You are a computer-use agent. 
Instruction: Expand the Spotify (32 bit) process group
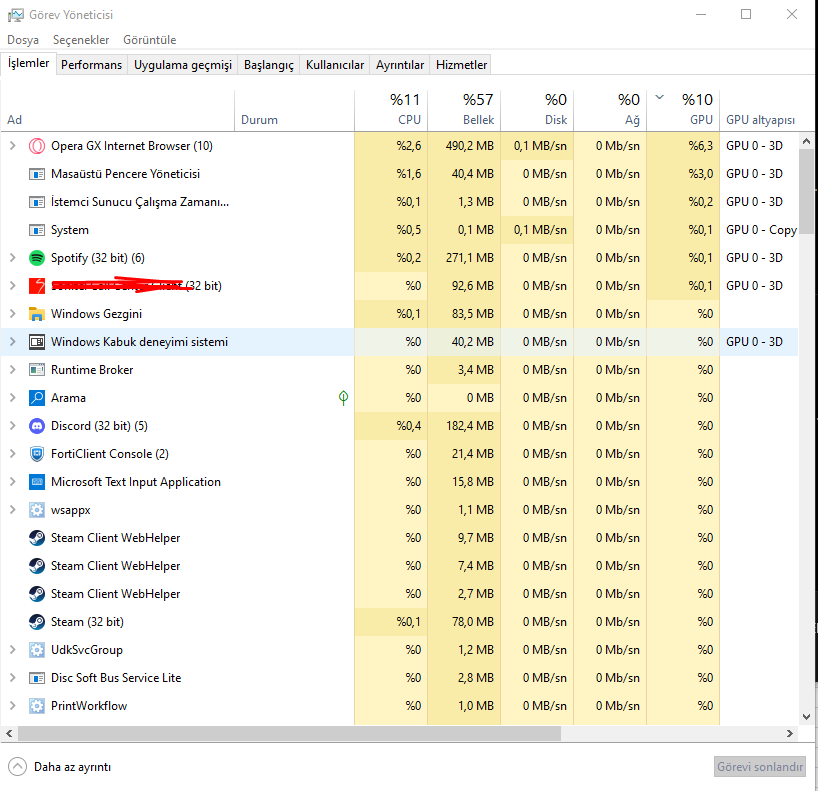pos(13,258)
